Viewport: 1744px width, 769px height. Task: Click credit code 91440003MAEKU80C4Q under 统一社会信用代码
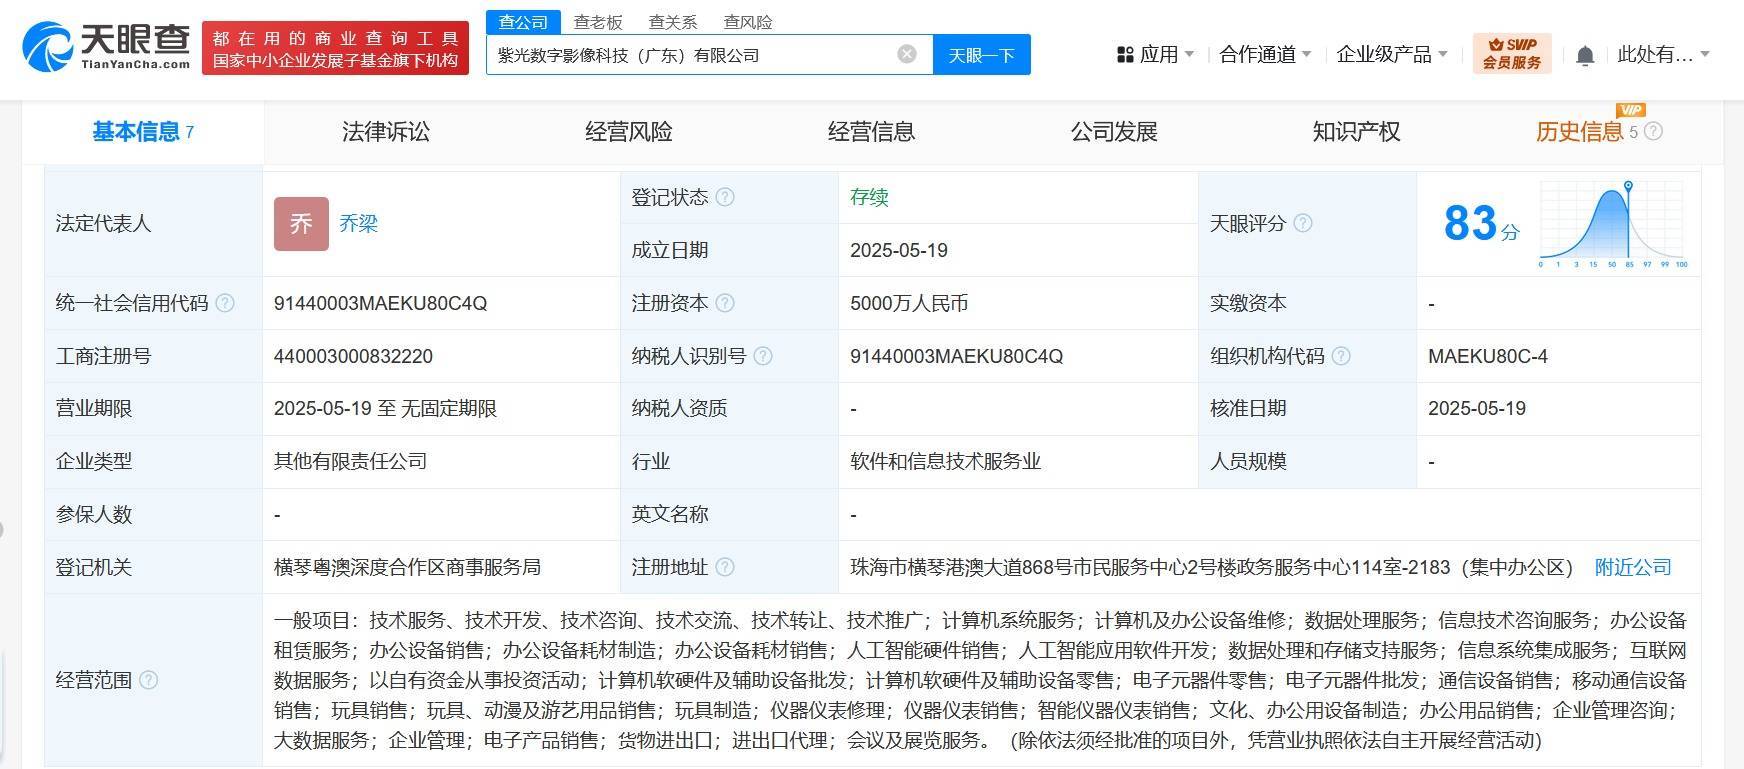pyautogui.click(x=380, y=303)
